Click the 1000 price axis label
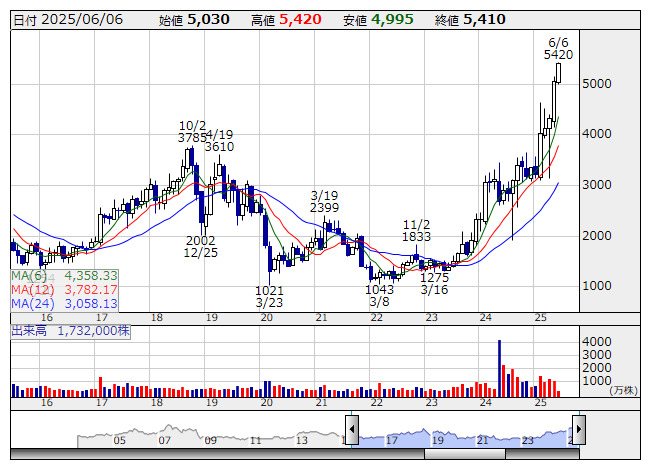Image resolution: width=653 pixels, height=470 pixels. click(x=597, y=286)
